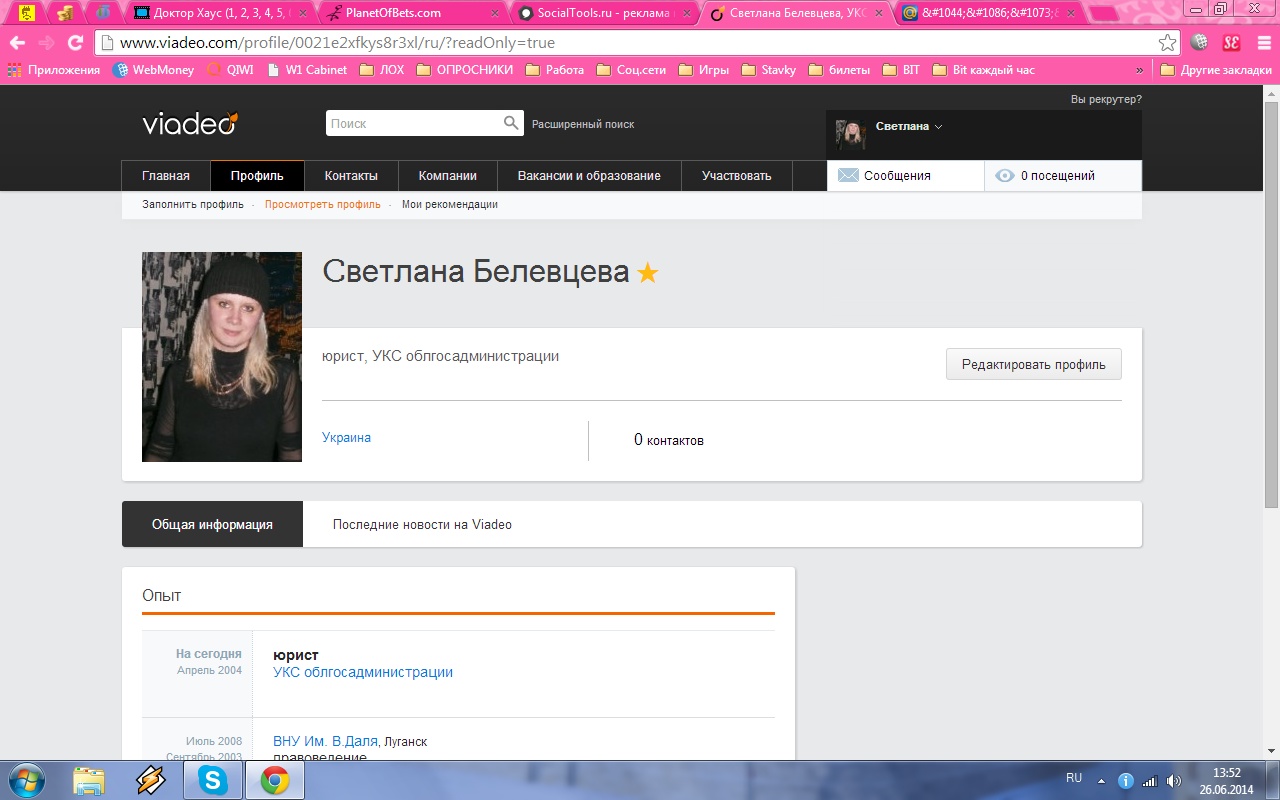Bookmark page with the star icon in address bar
Screen dimensions: 1280x800
1167,43
